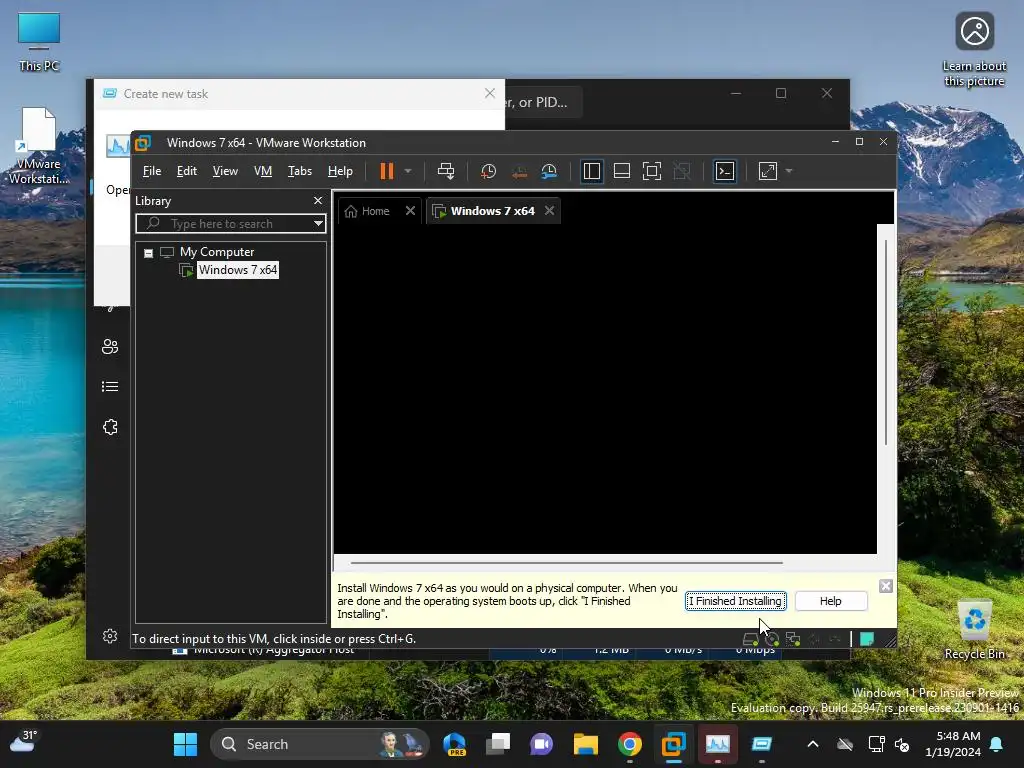Open the Help menu

pyautogui.click(x=340, y=171)
